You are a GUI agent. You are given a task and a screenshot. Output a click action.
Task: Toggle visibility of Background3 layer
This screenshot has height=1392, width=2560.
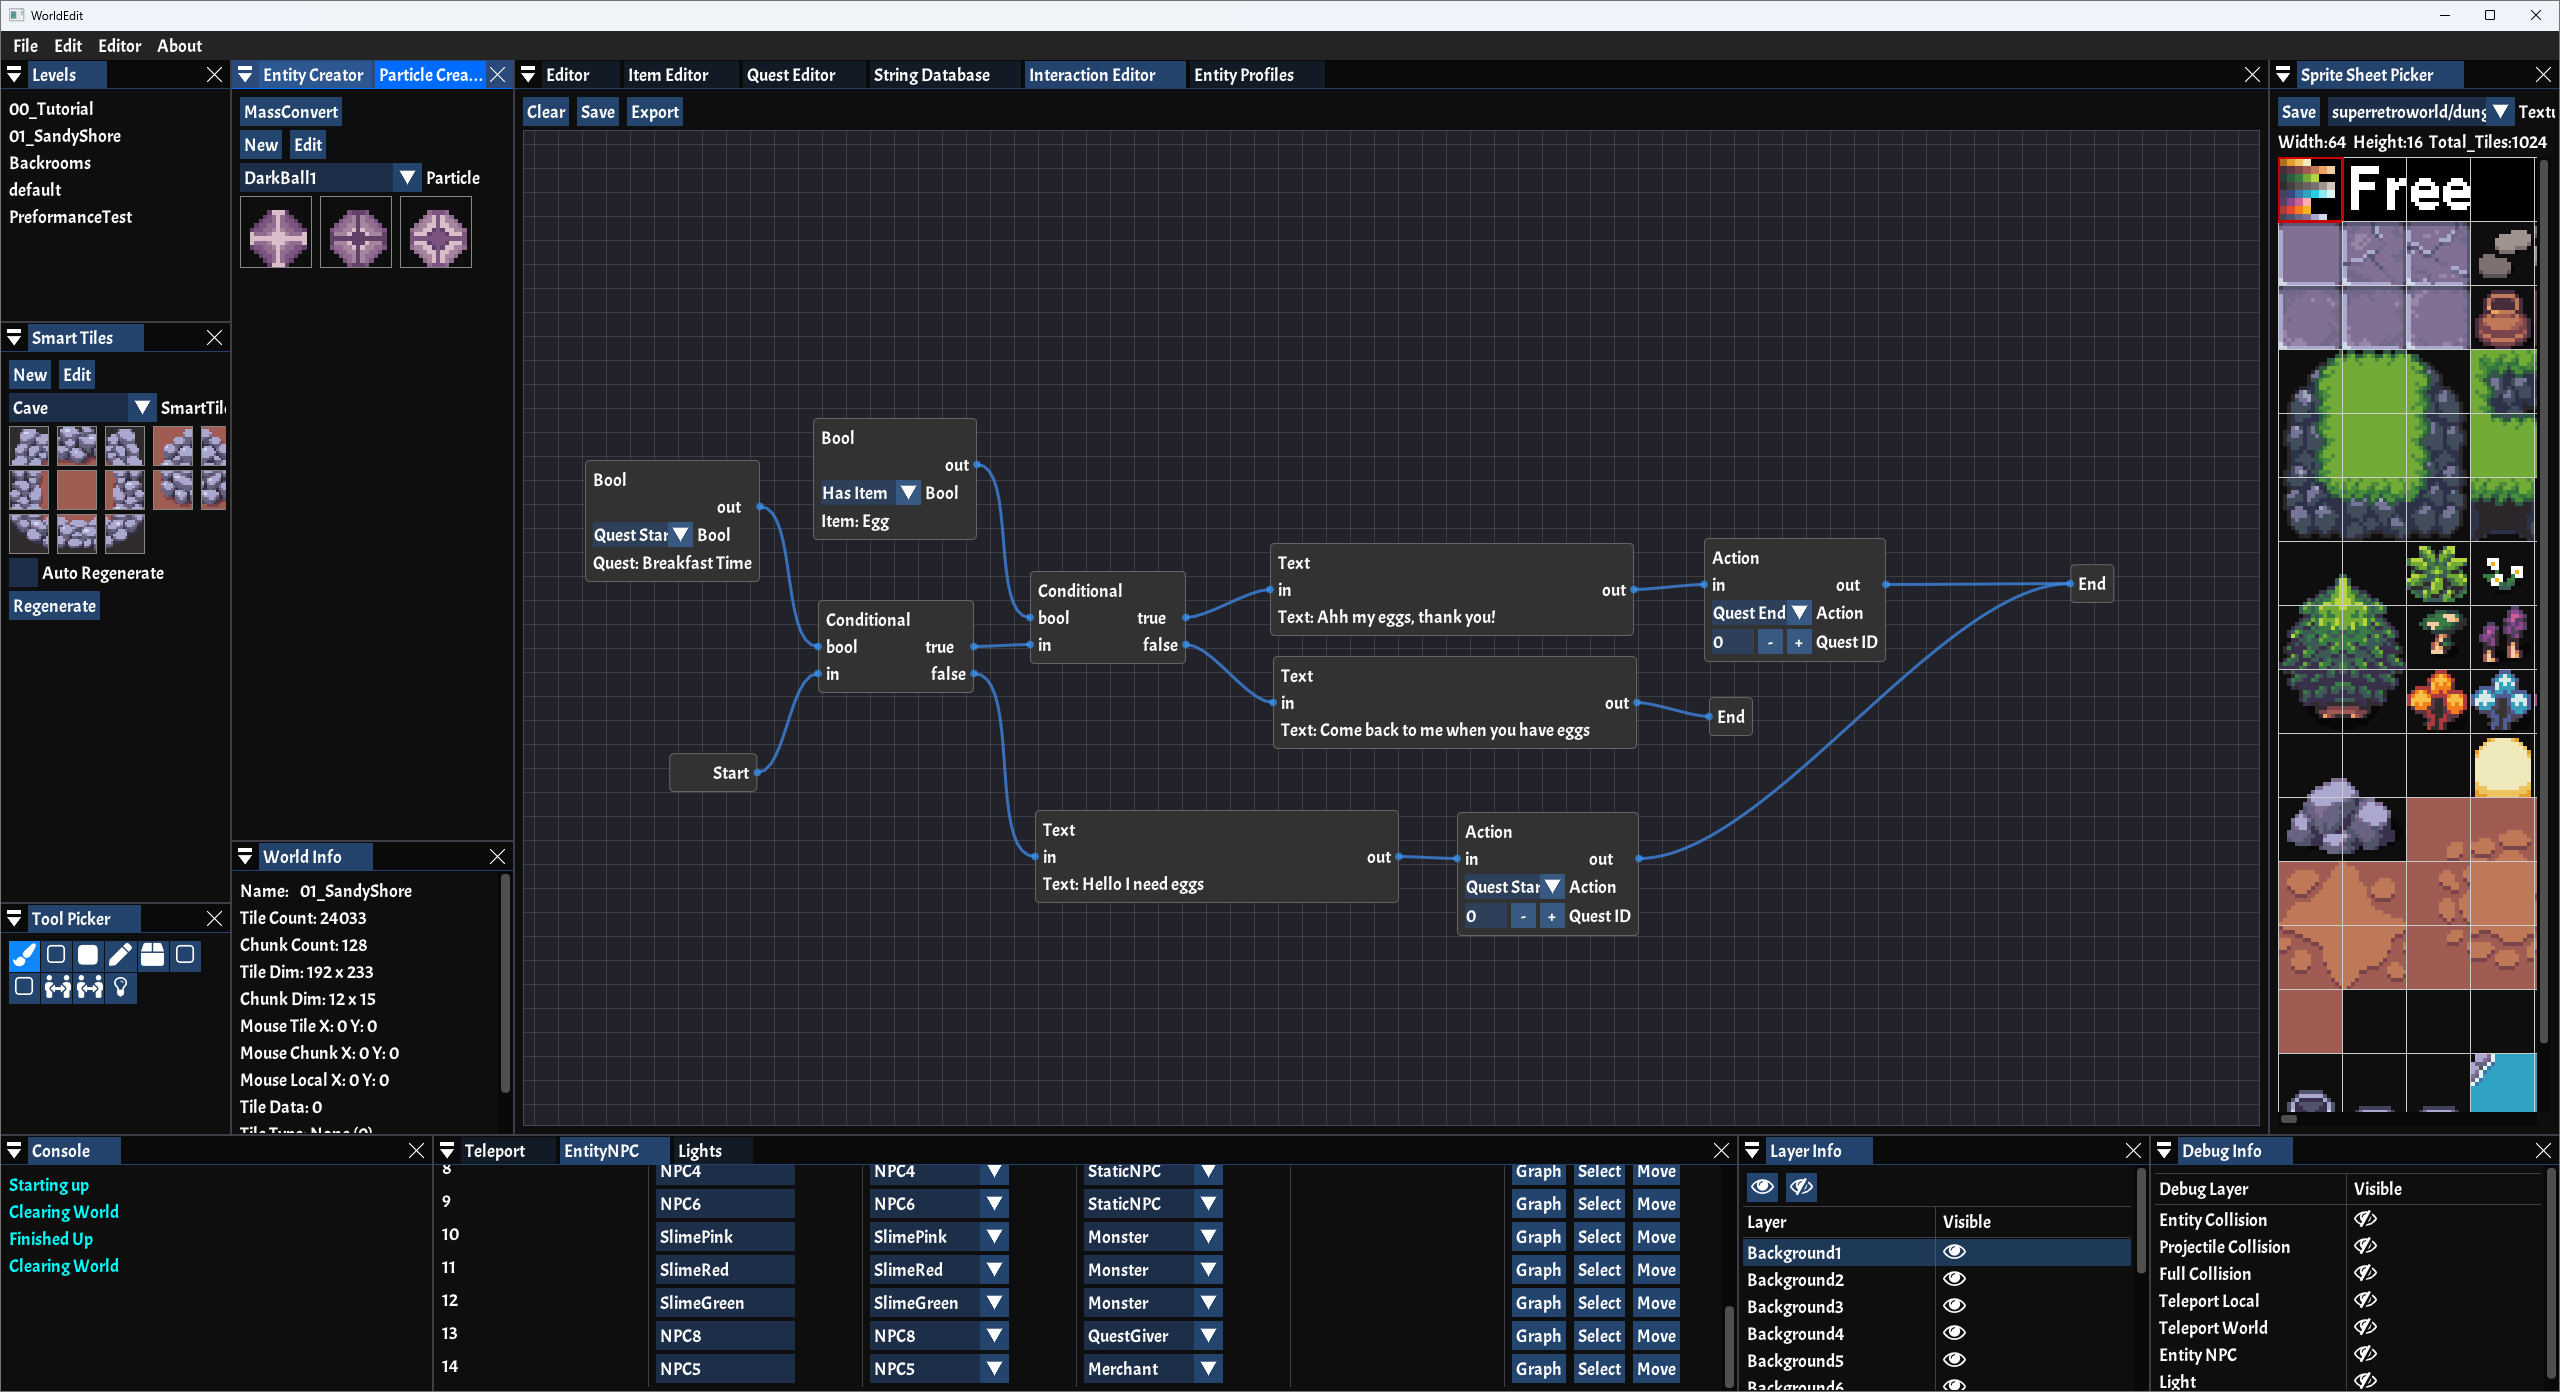1955,1306
